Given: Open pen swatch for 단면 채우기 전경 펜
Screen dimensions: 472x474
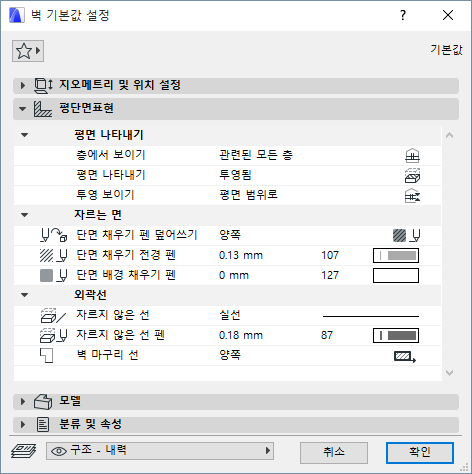Looking at the screenshot, I should tap(396, 256).
